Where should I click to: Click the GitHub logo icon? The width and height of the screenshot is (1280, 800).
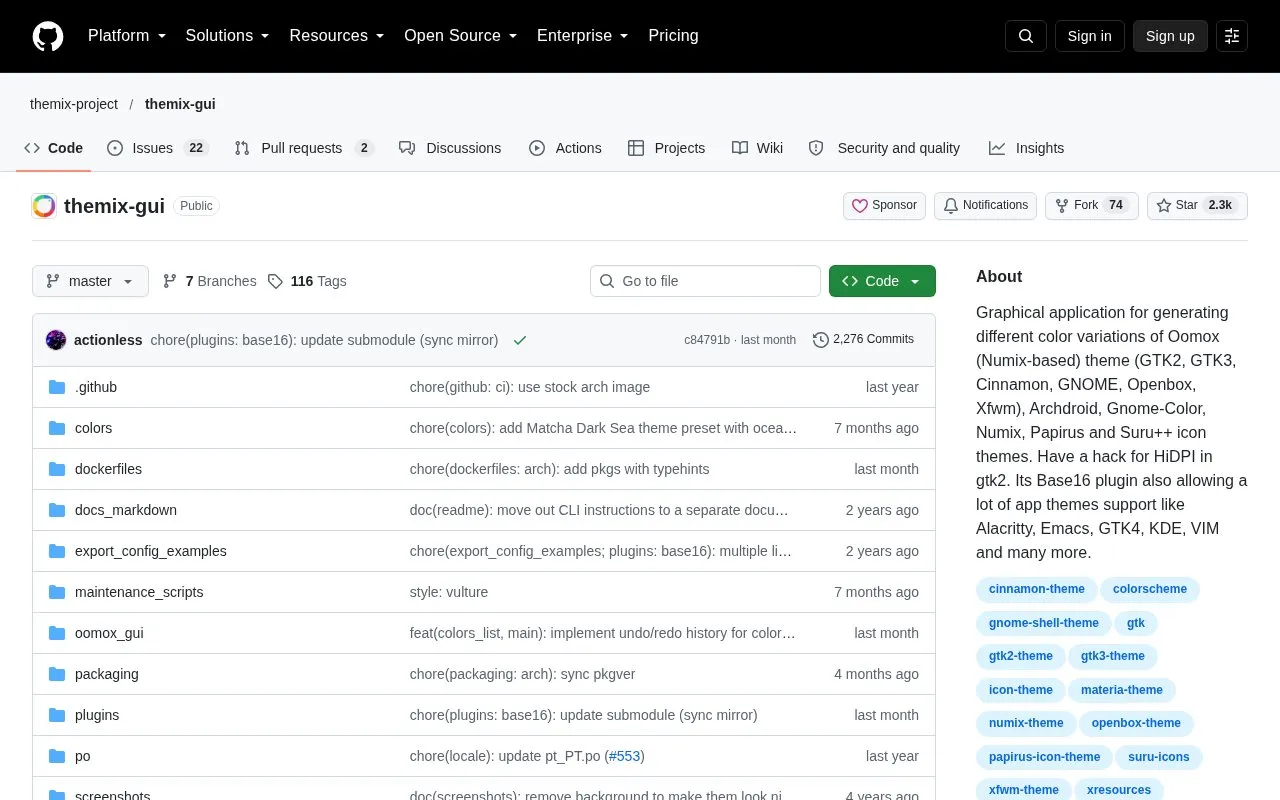coord(48,36)
